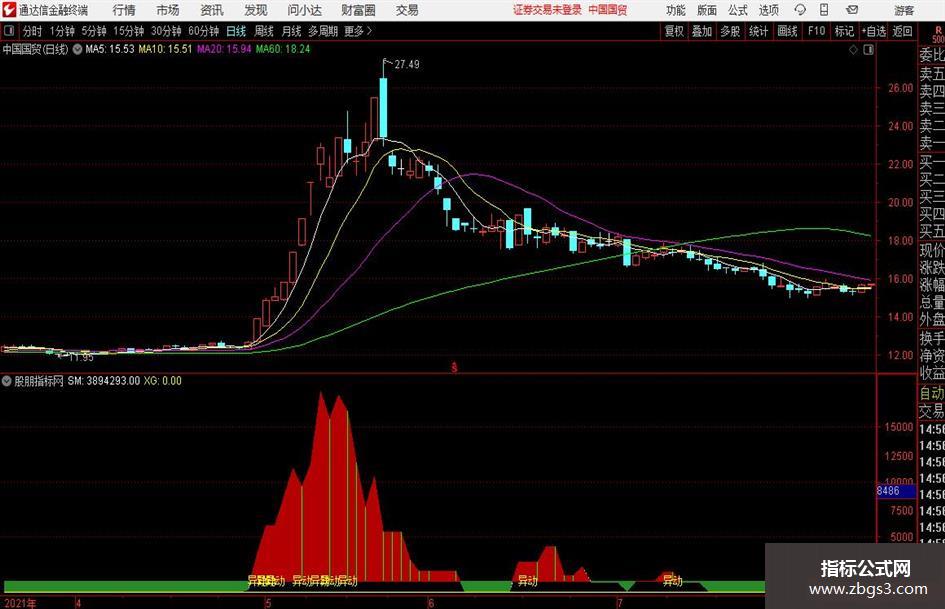Click the red 中国国贸 stock name link
The height and width of the screenshot is (609, 945).
[x=608, y=10]
